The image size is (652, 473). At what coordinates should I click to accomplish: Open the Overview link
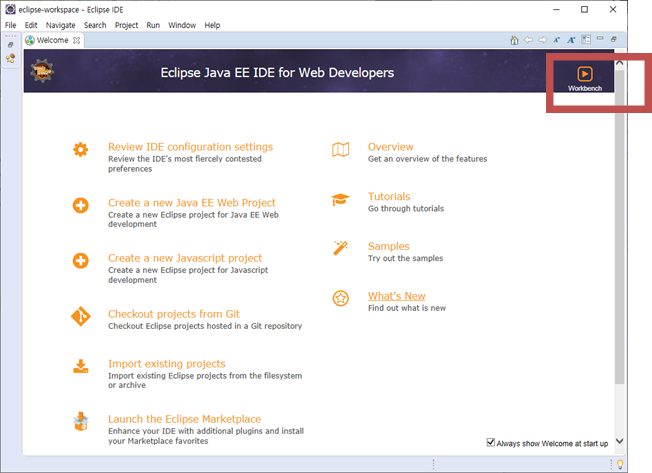(390, 147)
